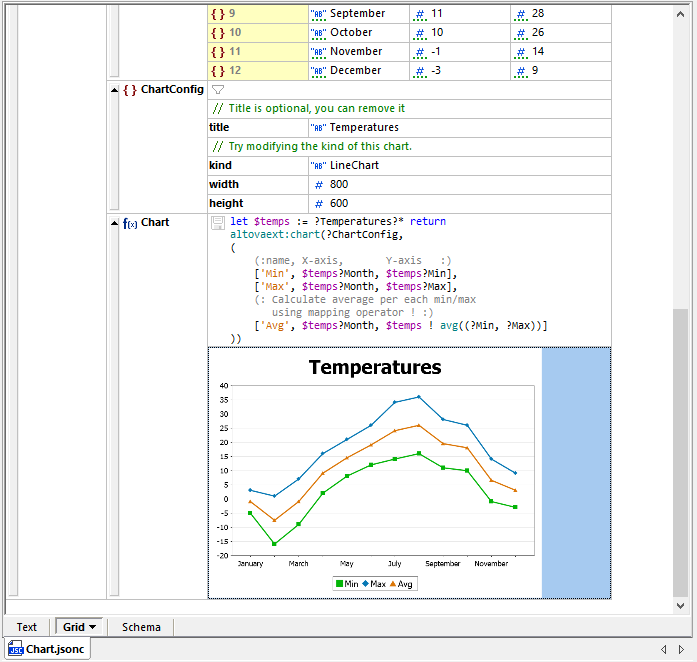
Task: Collapse the Chart function node
Action: [x=113, y=223]
